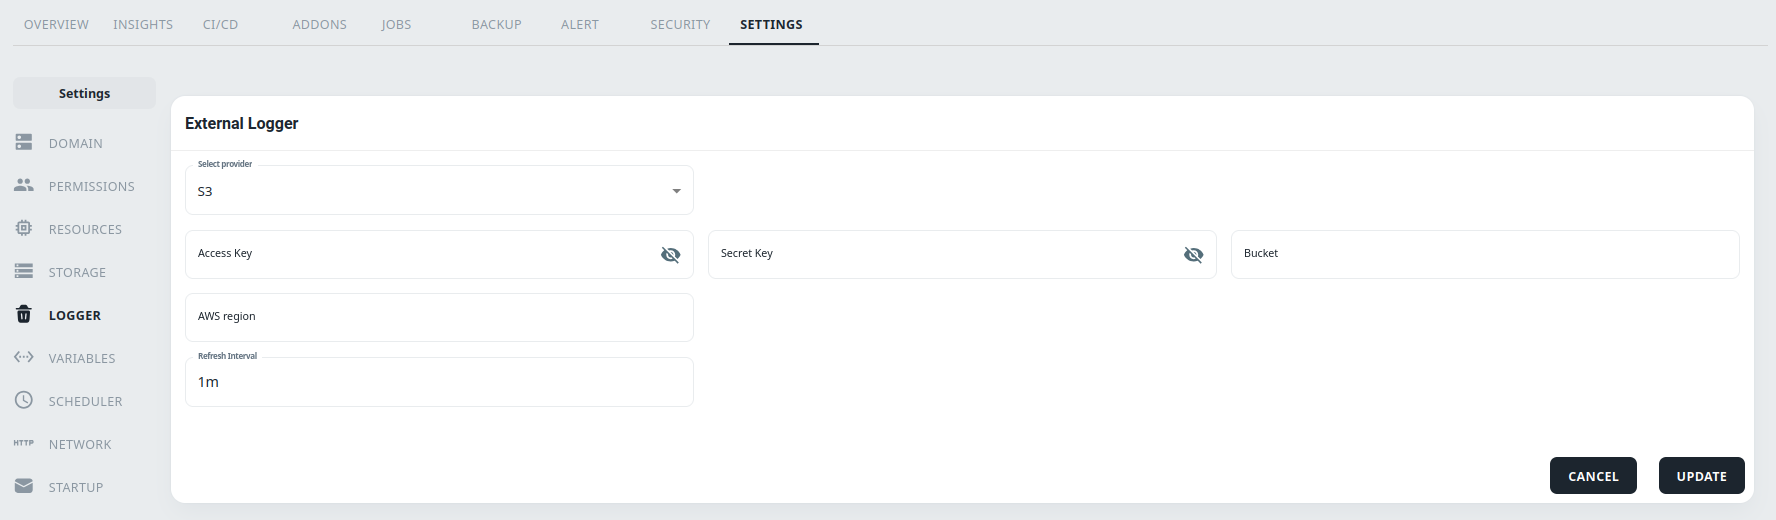Click the provider dropdown arrow
The image size is (1776, 520).
click(676, 191)
